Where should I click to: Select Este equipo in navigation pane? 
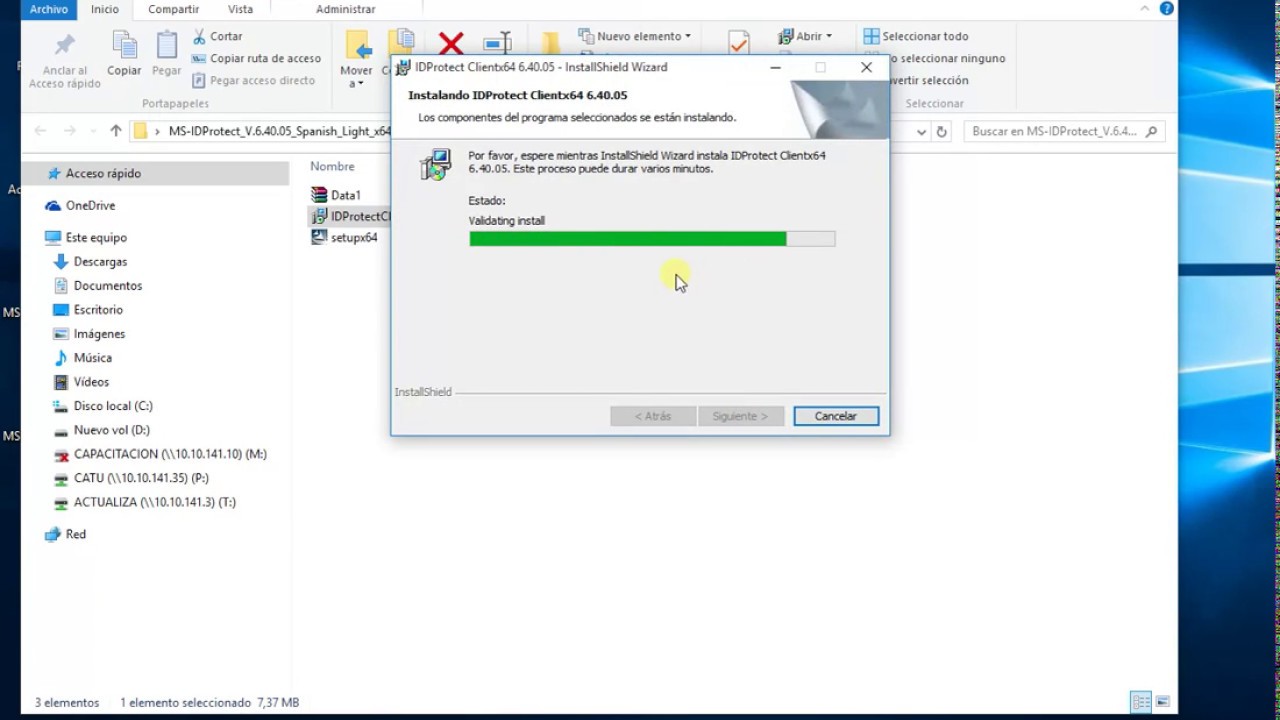96,237
